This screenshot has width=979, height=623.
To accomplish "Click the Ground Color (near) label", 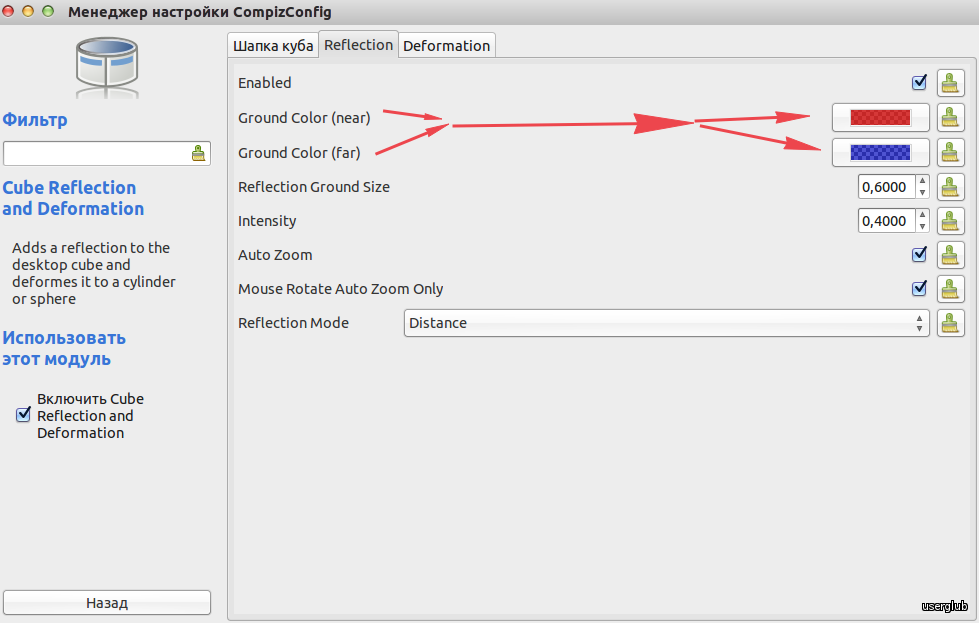I will click(304, 118).
